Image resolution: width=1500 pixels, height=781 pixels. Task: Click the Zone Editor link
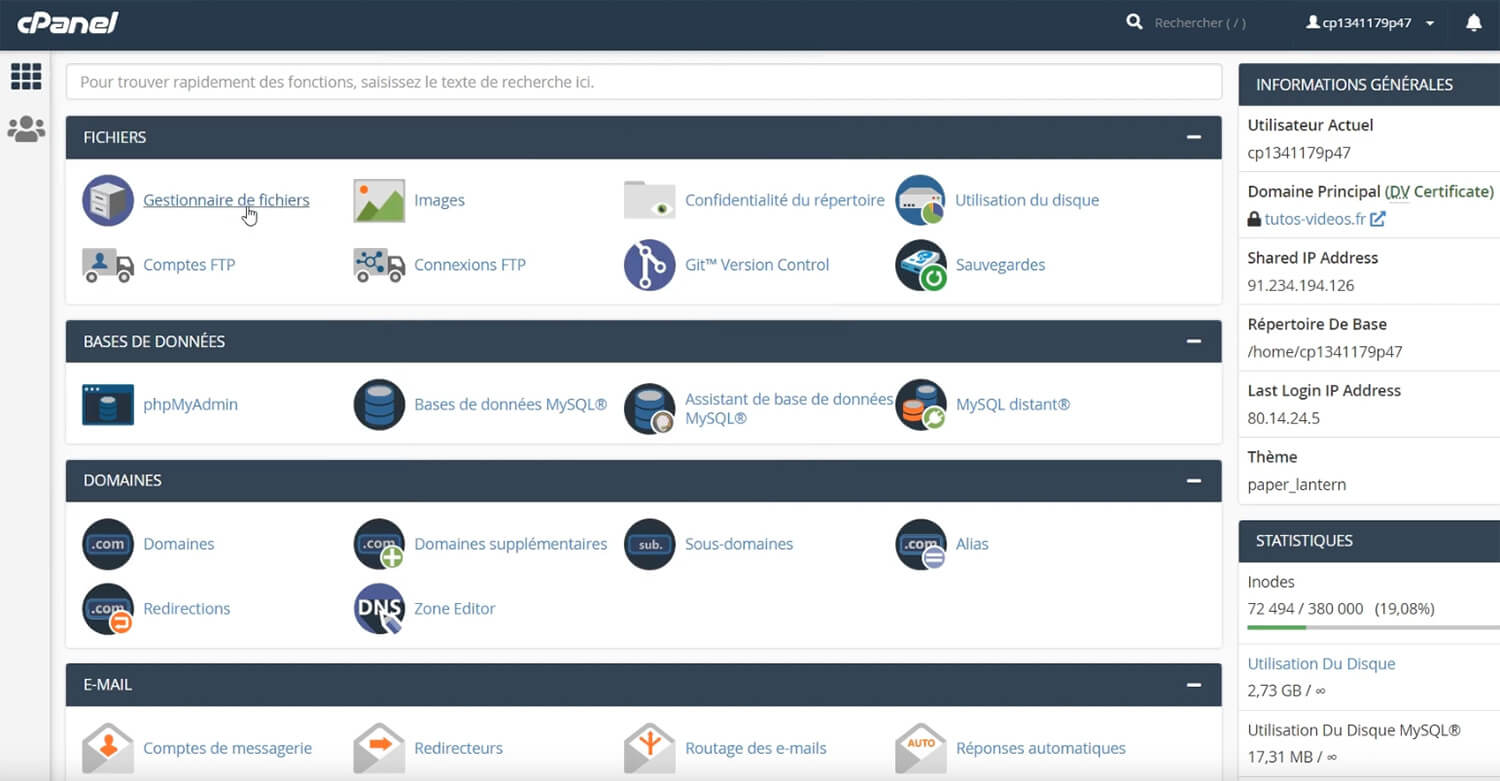click(x=454, y=609)
